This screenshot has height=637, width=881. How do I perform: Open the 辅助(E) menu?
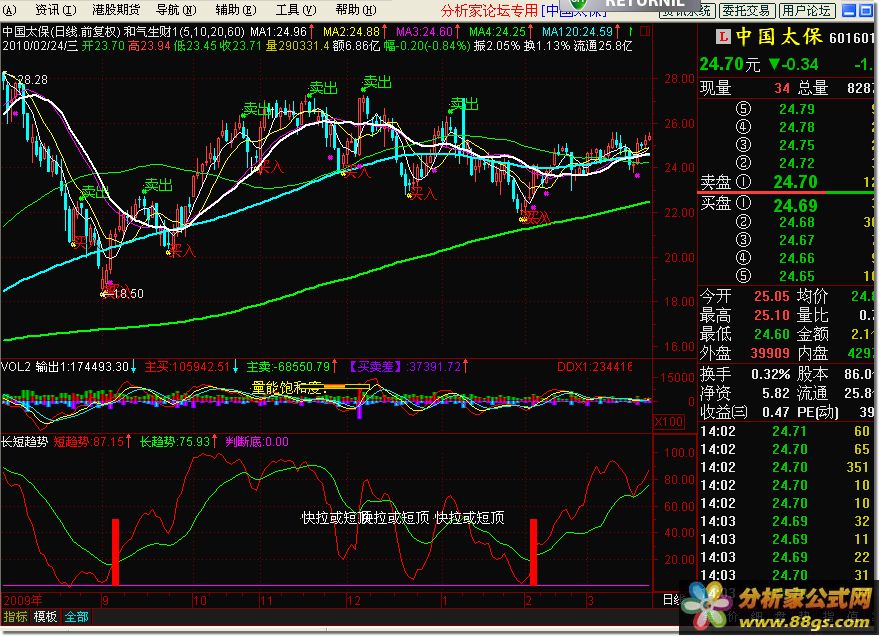point(236,10)
